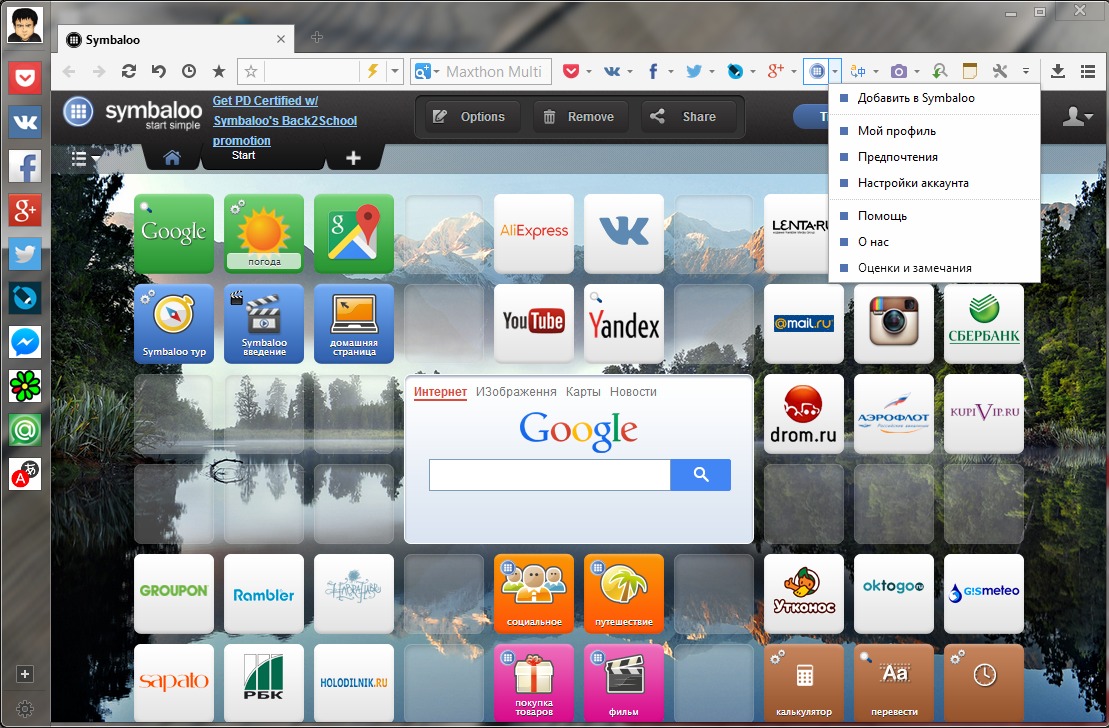Capture a screenshot with the camera toolbar icon

(x=901, y=71)
